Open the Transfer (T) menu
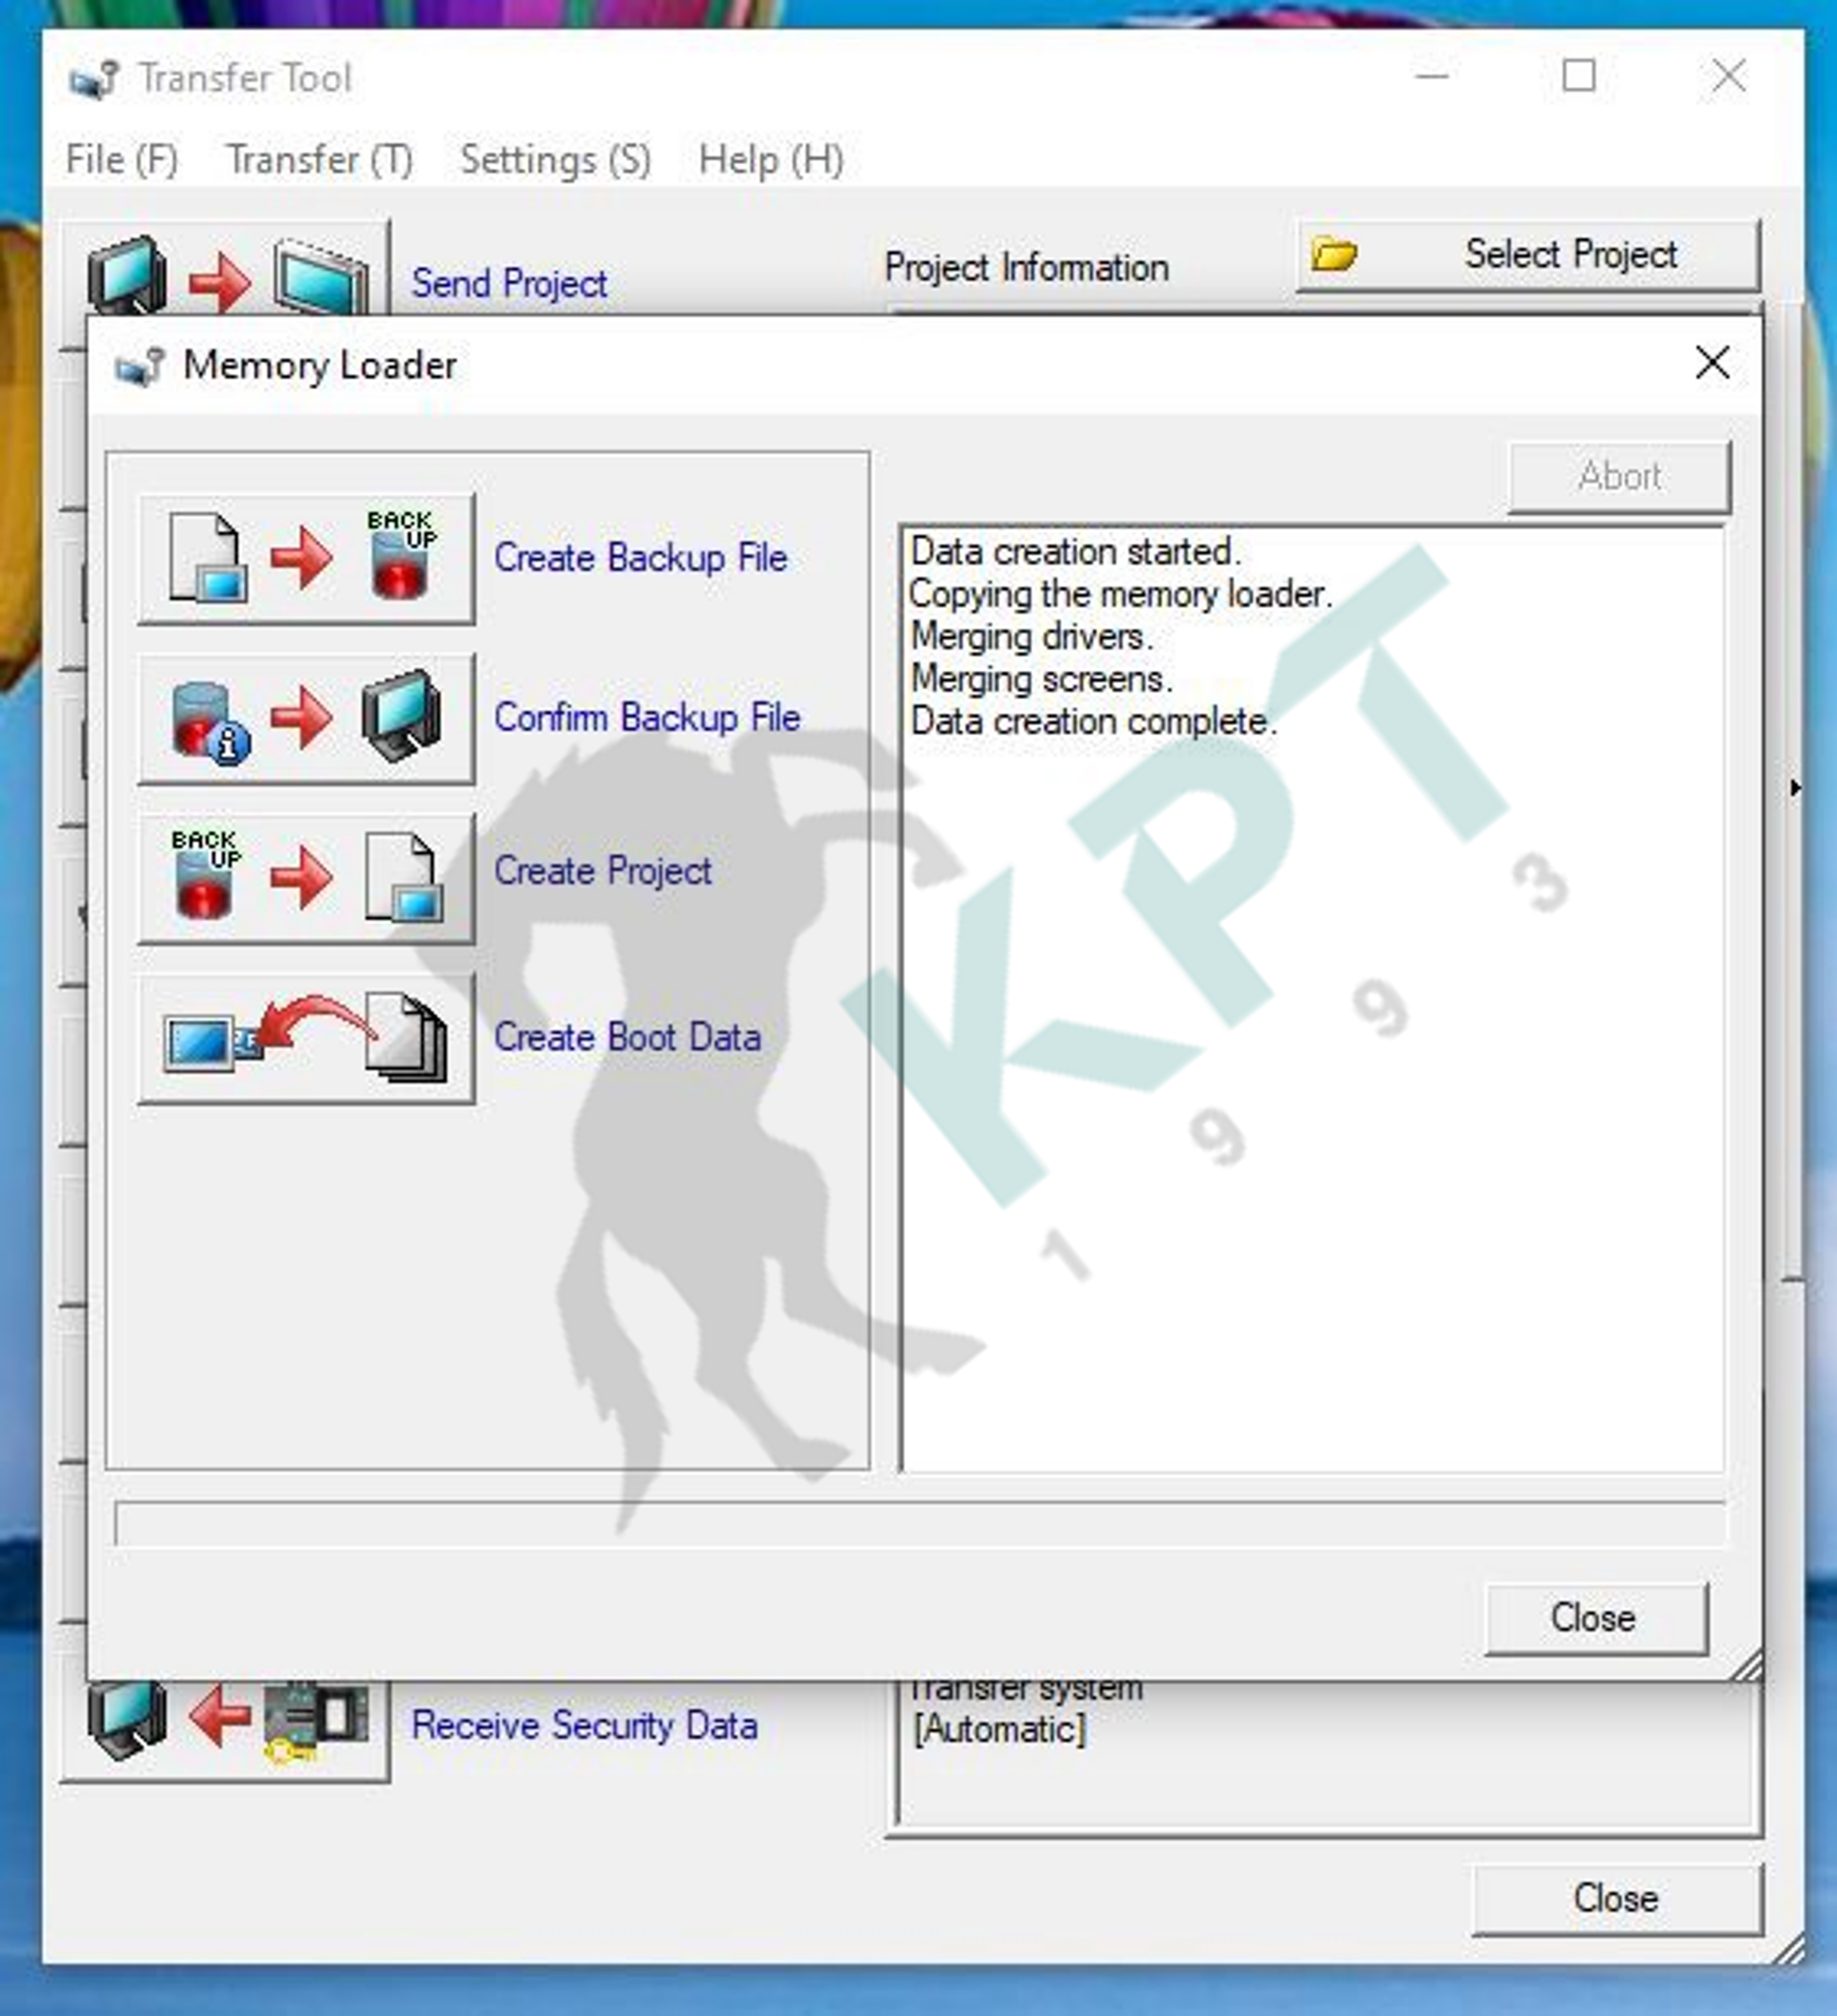 [319, 160]
